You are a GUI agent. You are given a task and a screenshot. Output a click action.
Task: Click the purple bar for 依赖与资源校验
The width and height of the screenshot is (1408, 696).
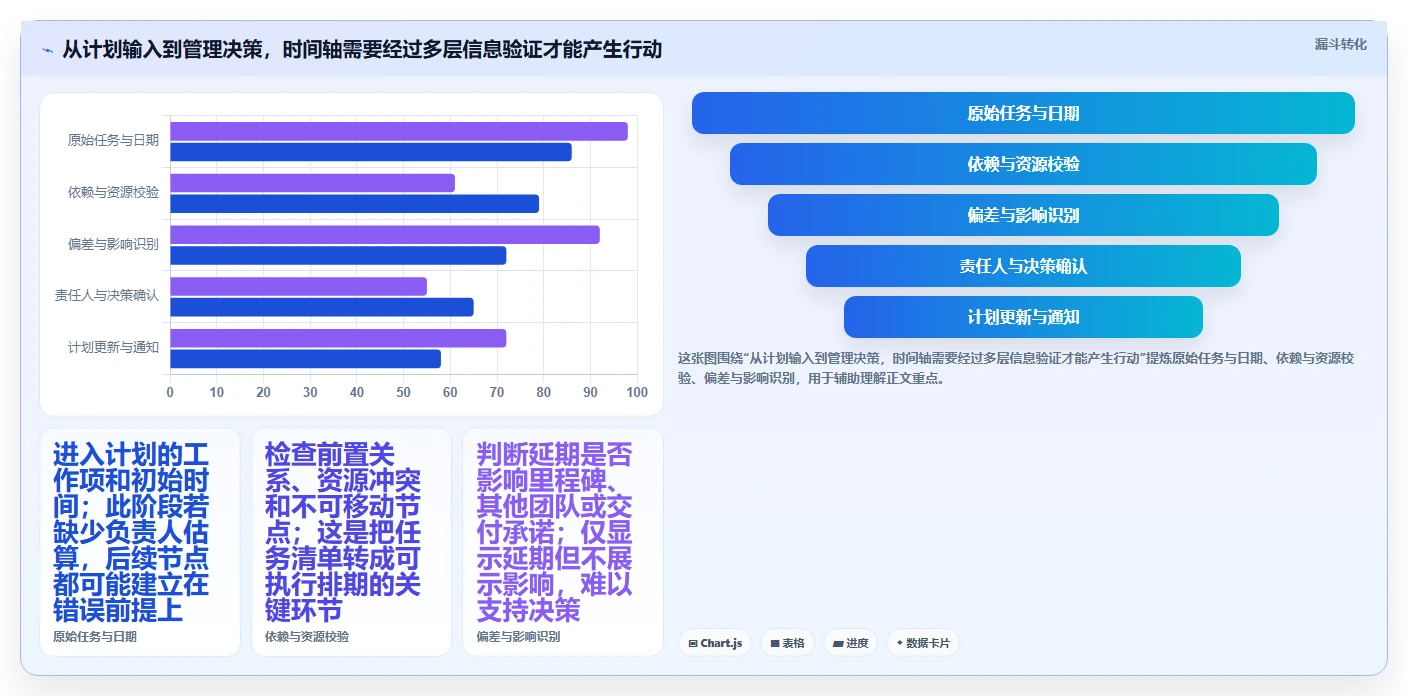(x=312, y=183)
